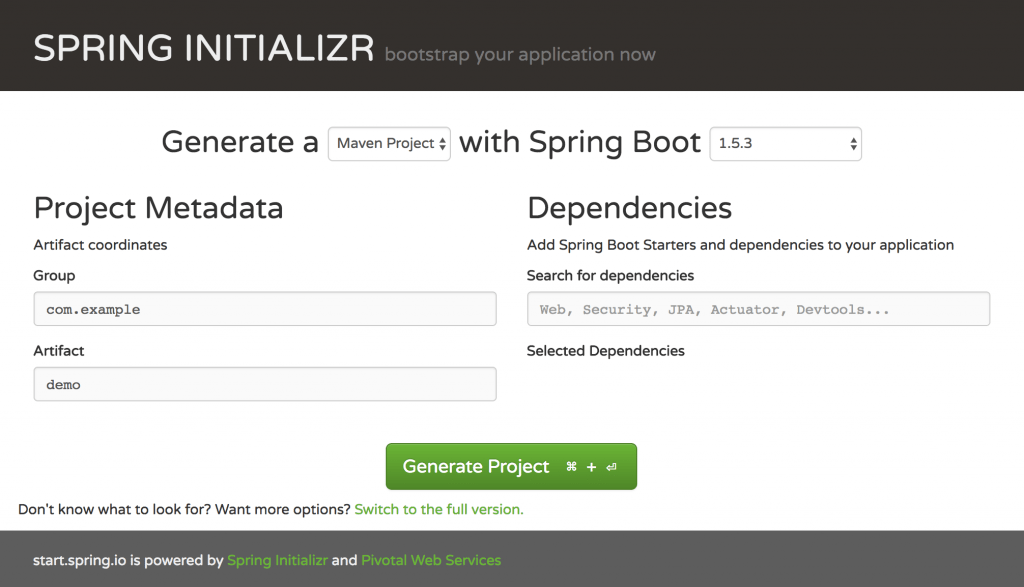Visit the Pivotal Web Services link
This screenshot has width=1024, height=587.
(x=431, y=560)
